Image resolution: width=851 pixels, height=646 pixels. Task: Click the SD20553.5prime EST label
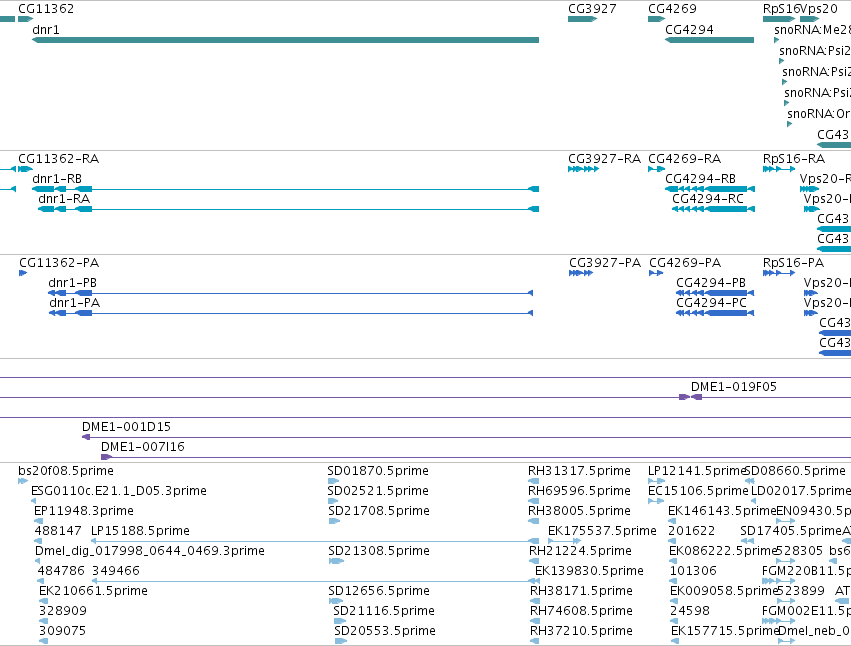(x=385, y=631)
